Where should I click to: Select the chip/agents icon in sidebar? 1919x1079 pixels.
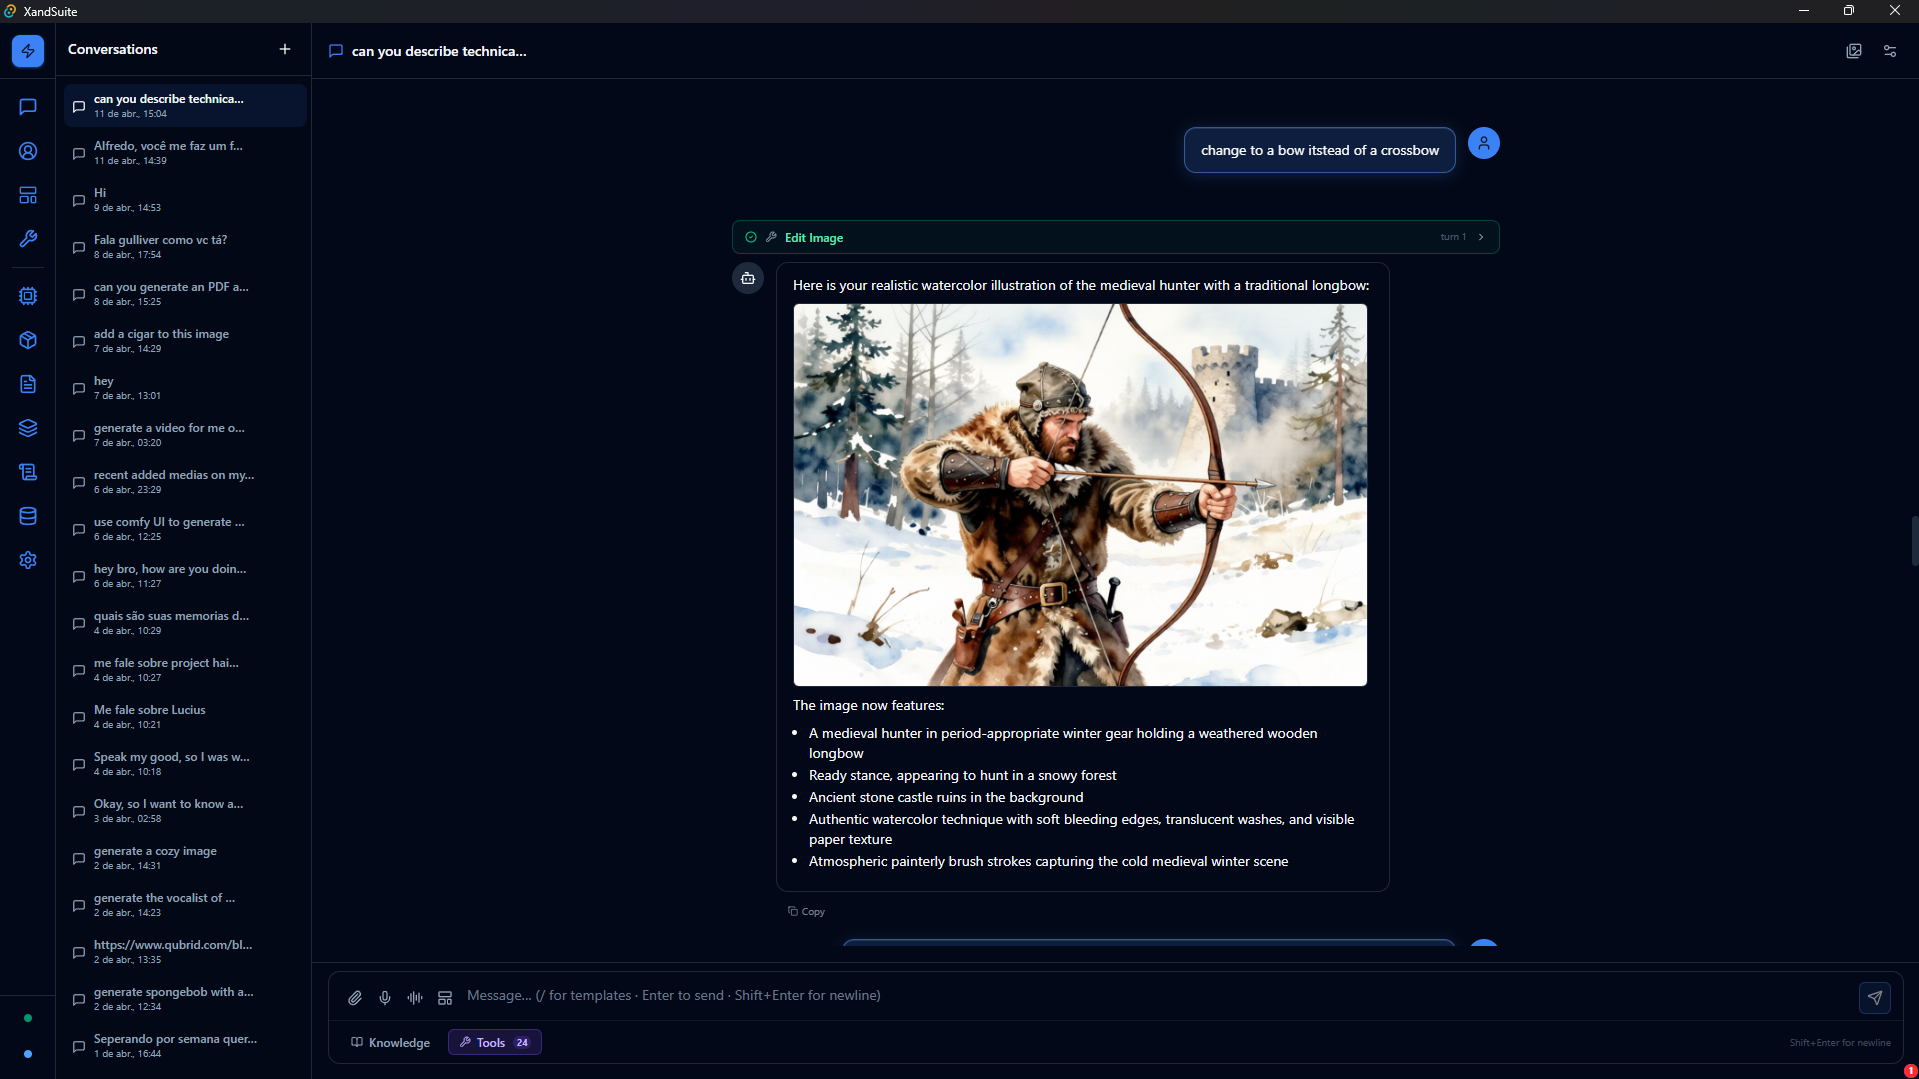pos(27,295)
